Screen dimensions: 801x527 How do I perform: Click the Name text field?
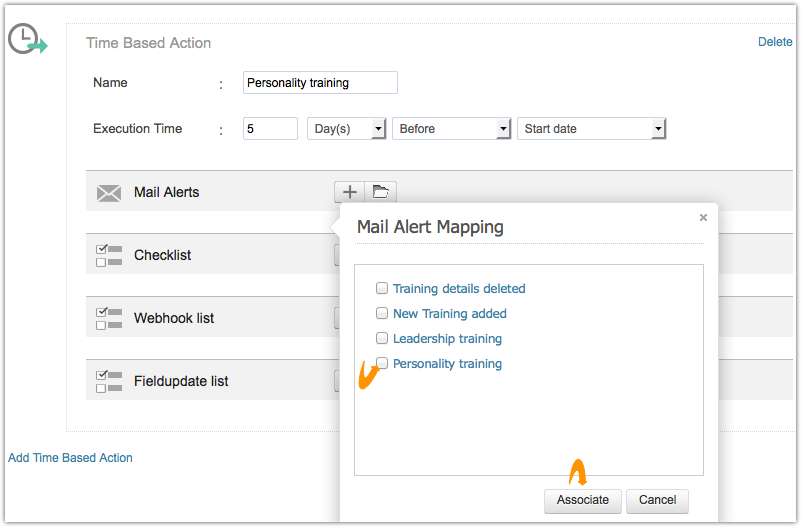click(x=320, y=83)
